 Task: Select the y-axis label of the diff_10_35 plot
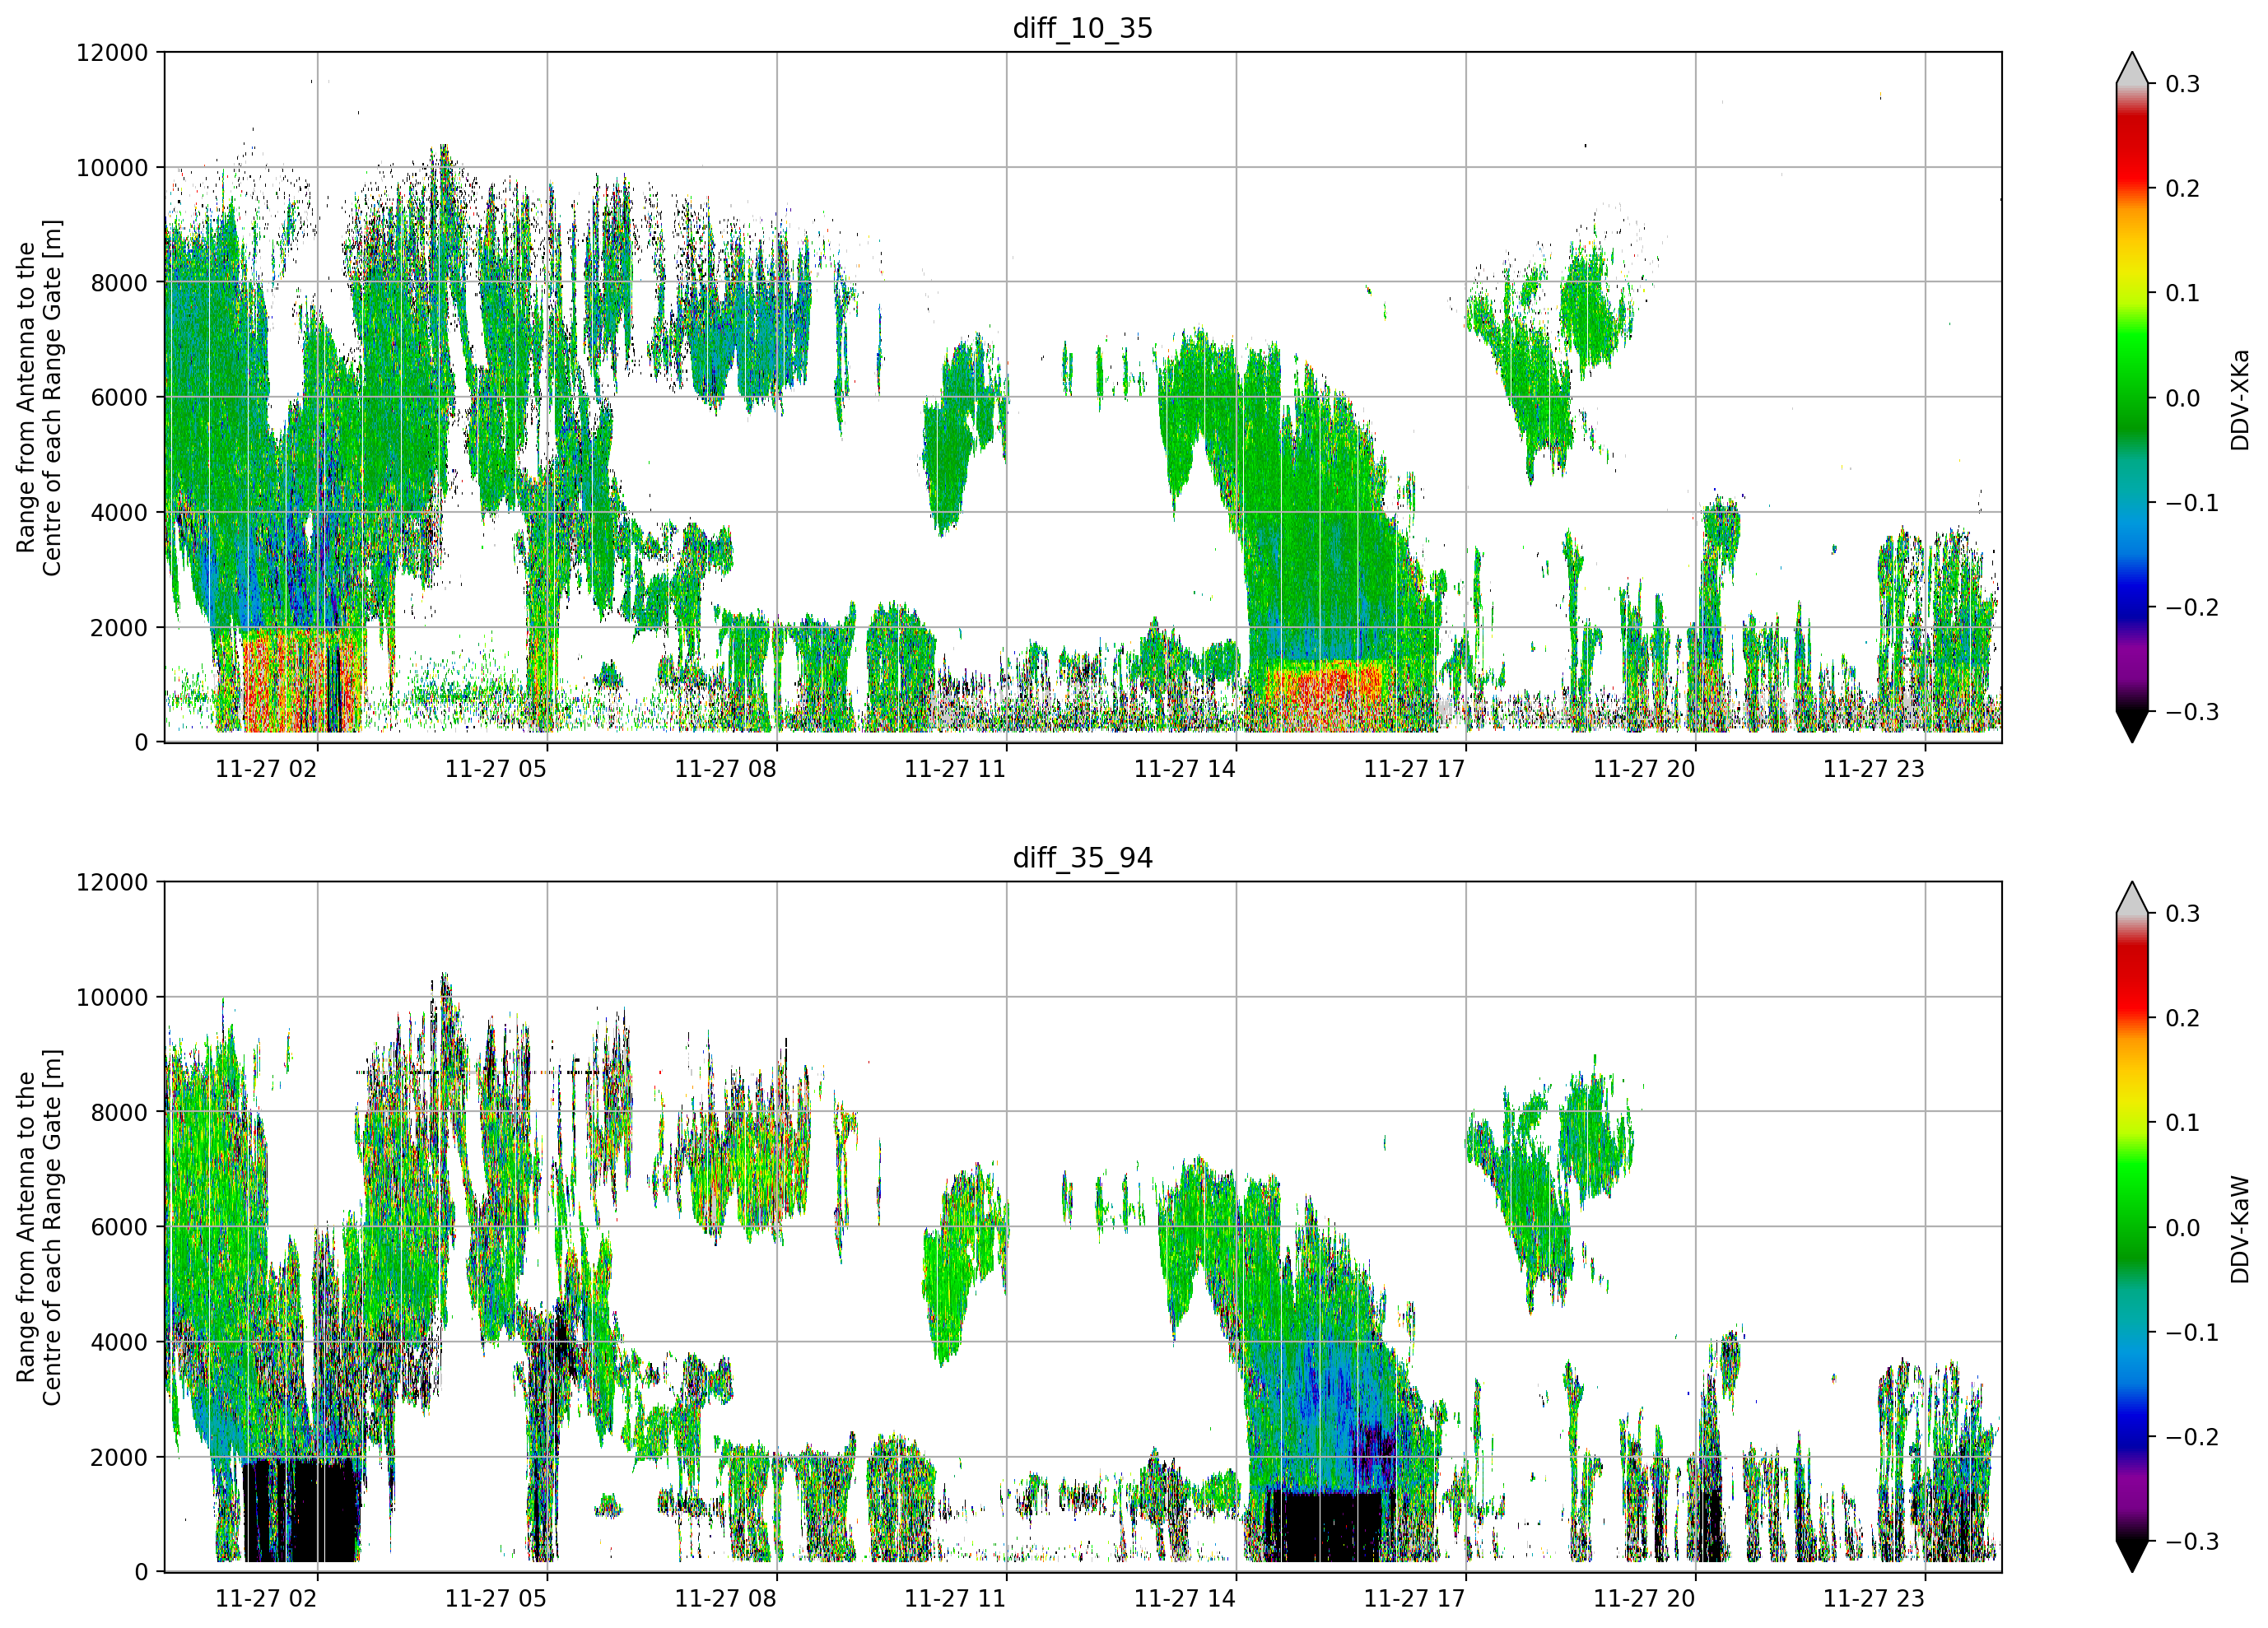point(39,398)
